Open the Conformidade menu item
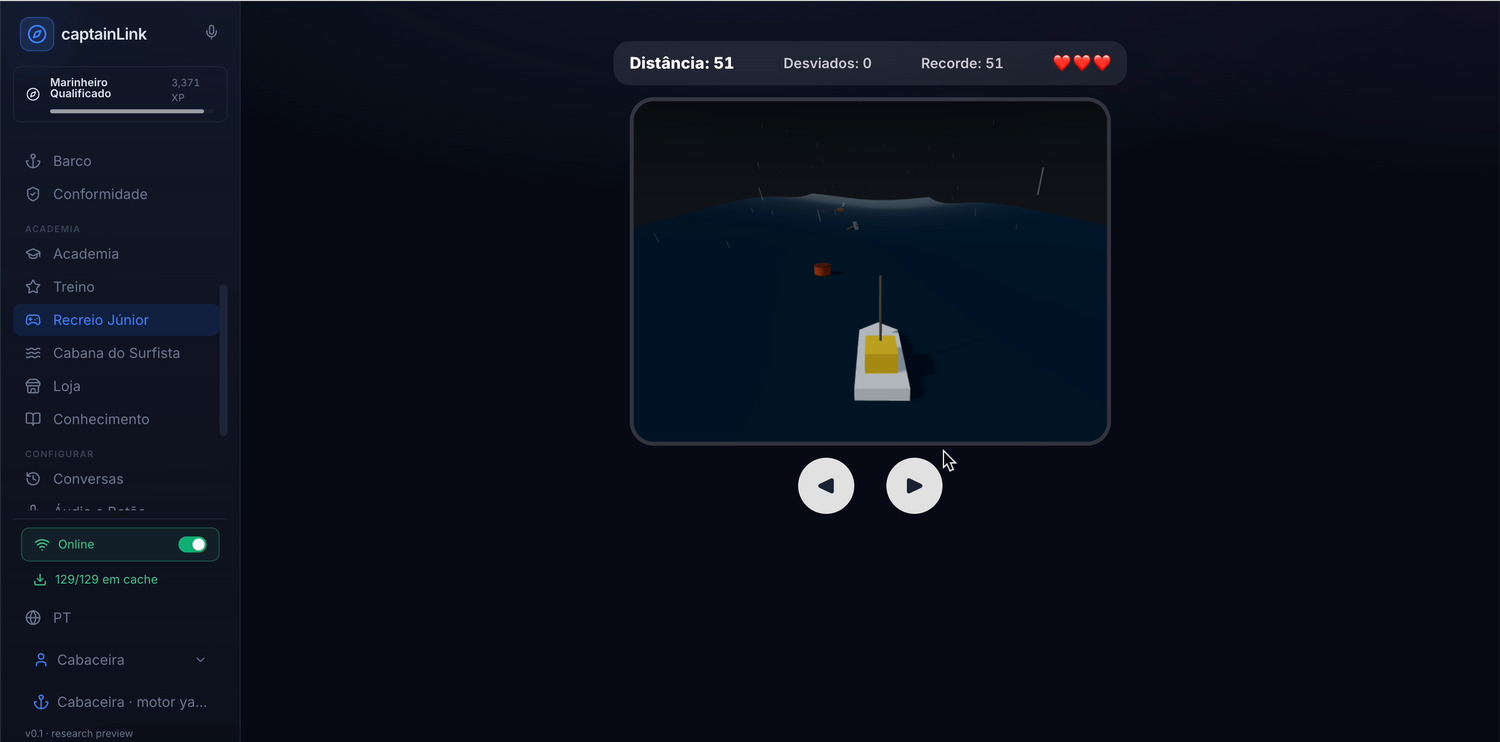Screen dimensions: 1500x742 tap(116, 194)
